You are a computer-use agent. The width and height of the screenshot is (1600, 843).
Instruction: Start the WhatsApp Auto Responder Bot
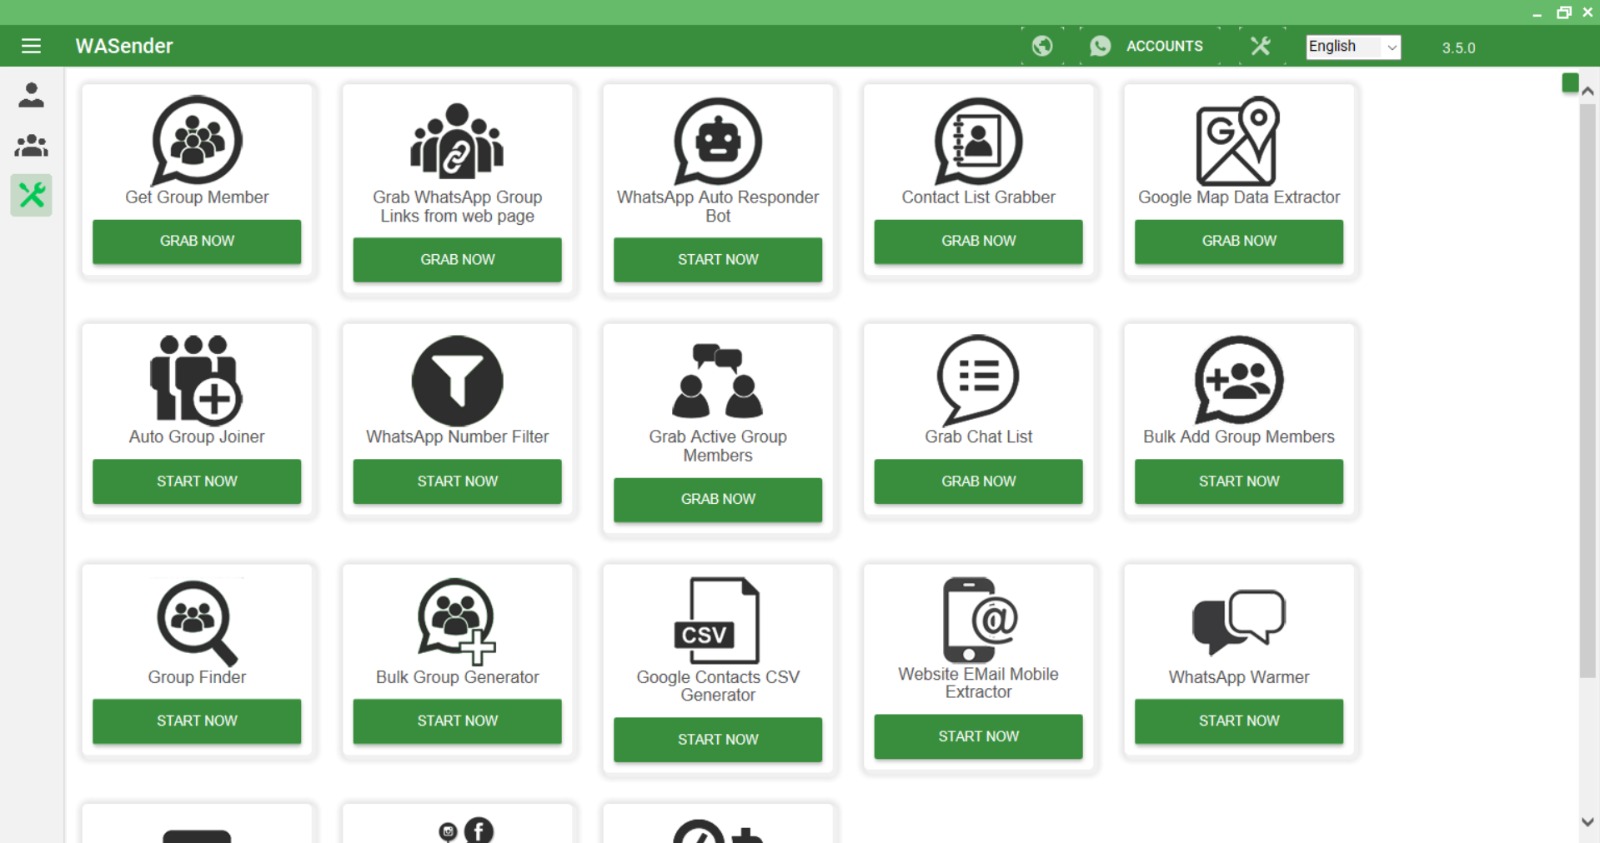coord(718,259)
